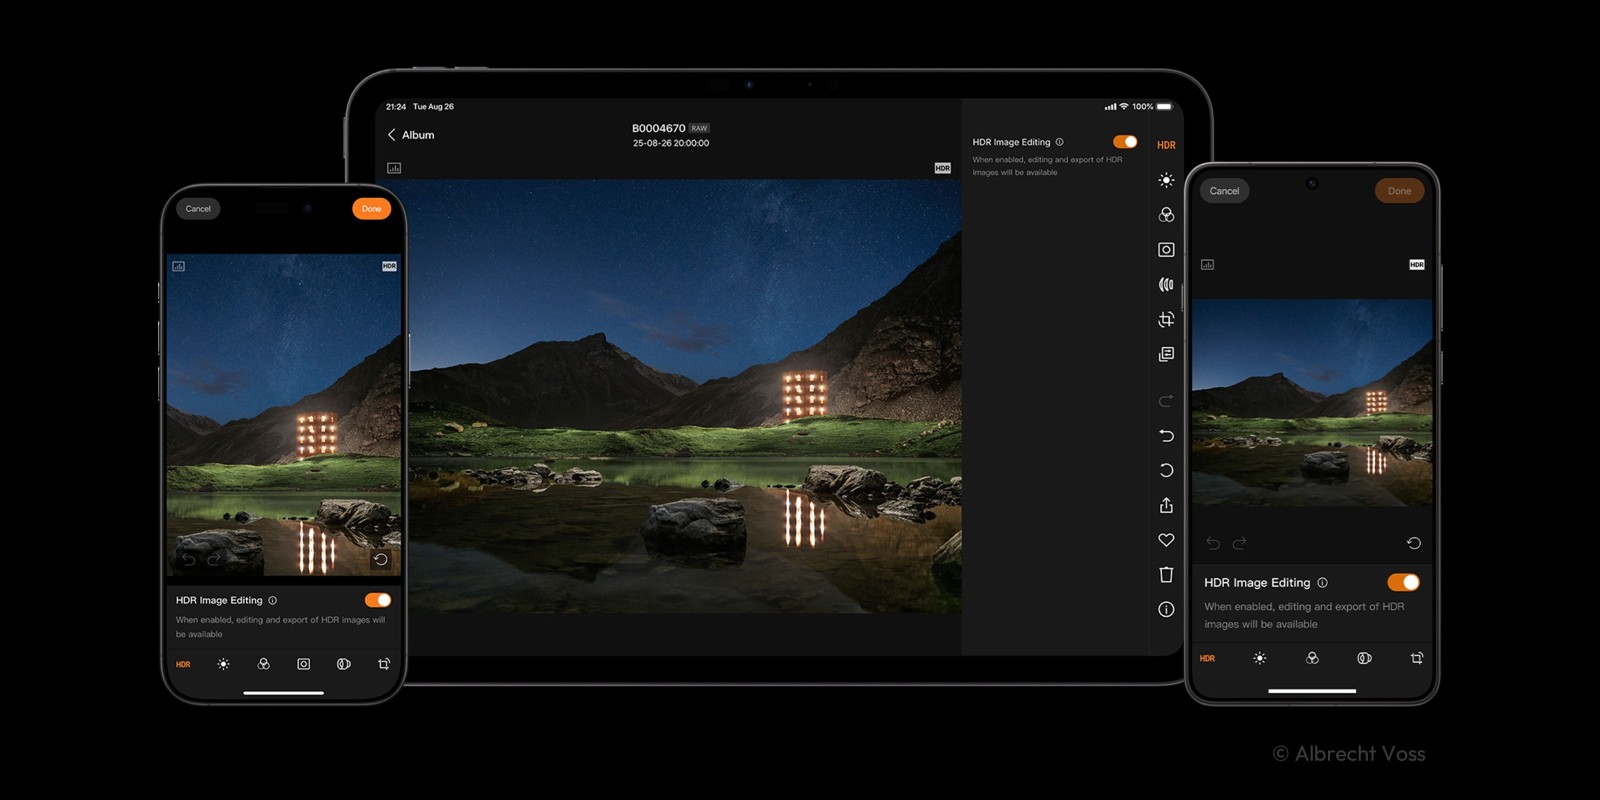
Task: Tap the orange Done button on left phone
Action: click(371, 209)
